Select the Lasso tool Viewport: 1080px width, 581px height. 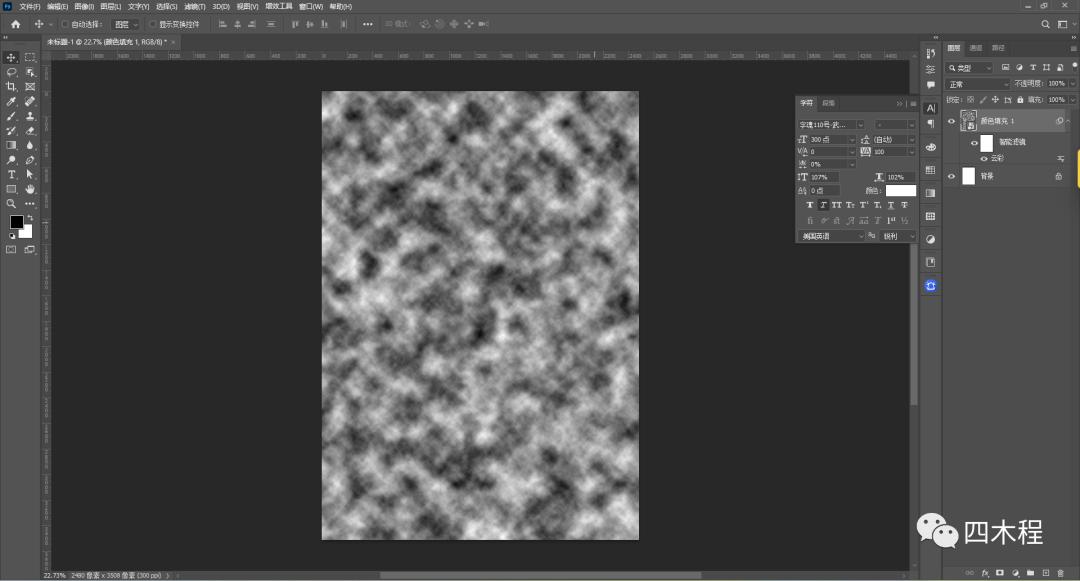11,72
